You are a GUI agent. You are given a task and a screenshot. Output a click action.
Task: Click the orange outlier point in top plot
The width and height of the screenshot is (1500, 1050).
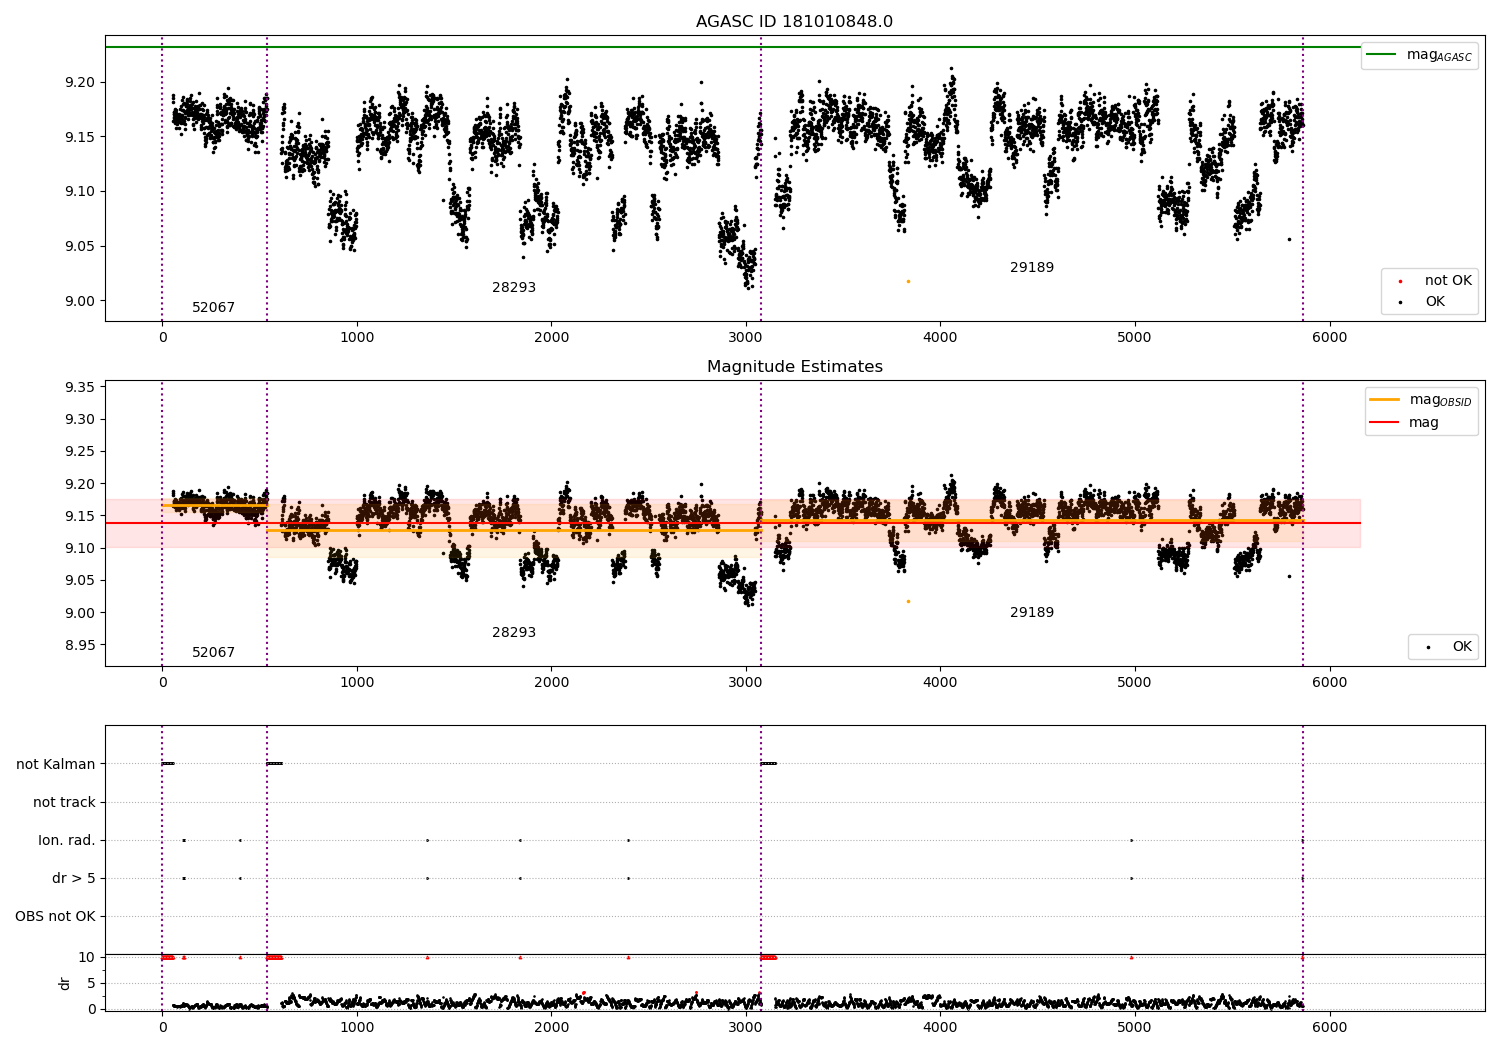(908, 281)
